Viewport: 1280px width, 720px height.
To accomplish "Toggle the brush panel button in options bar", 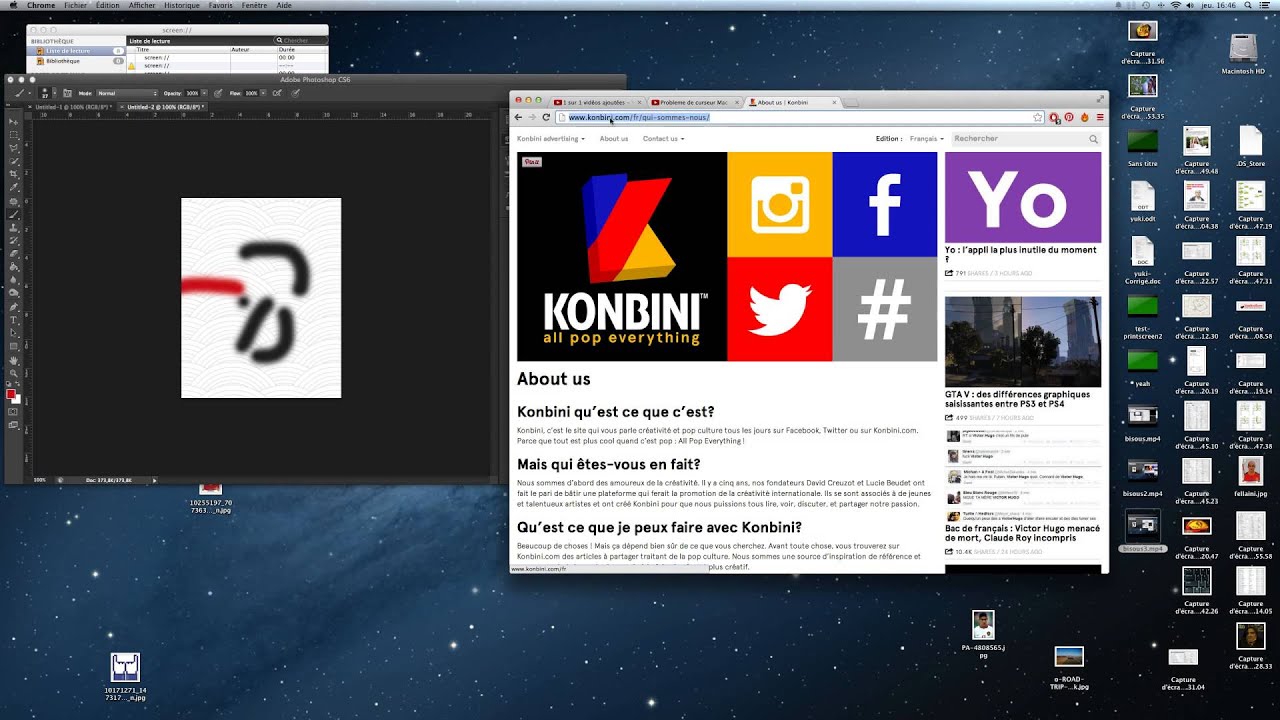I will pyautogui.click(x=67, y=93).
